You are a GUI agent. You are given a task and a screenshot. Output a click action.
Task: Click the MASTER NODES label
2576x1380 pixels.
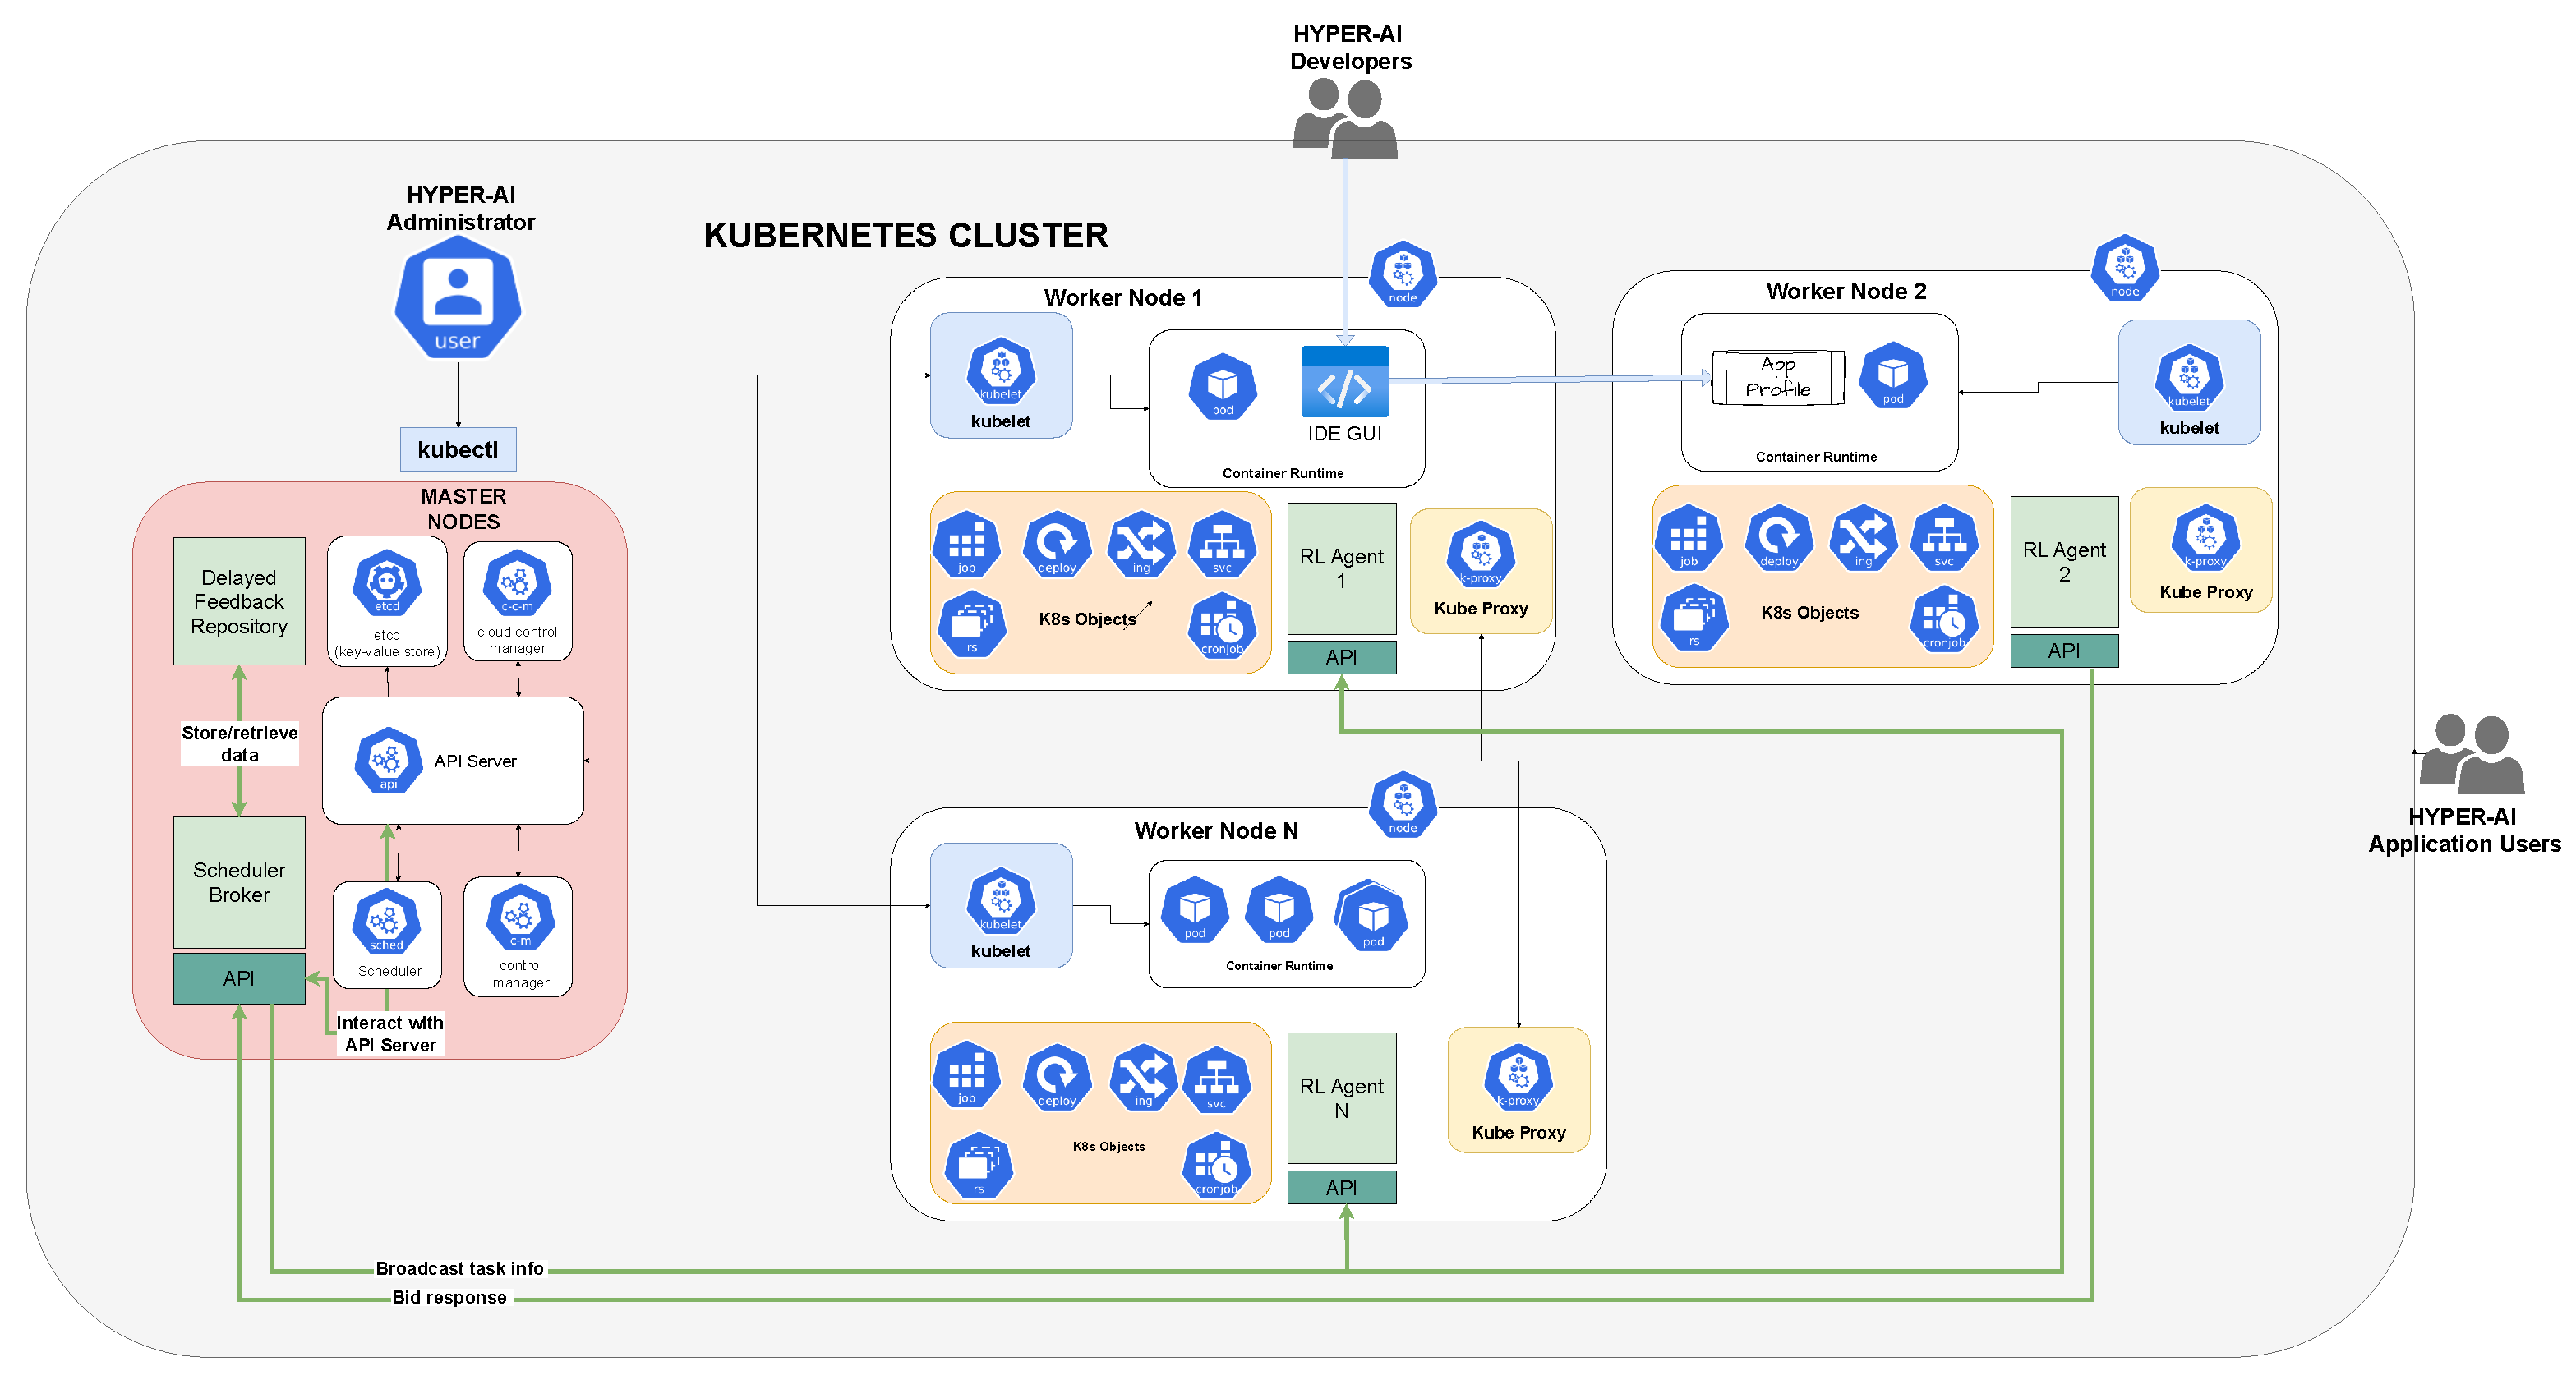(463, 508)
